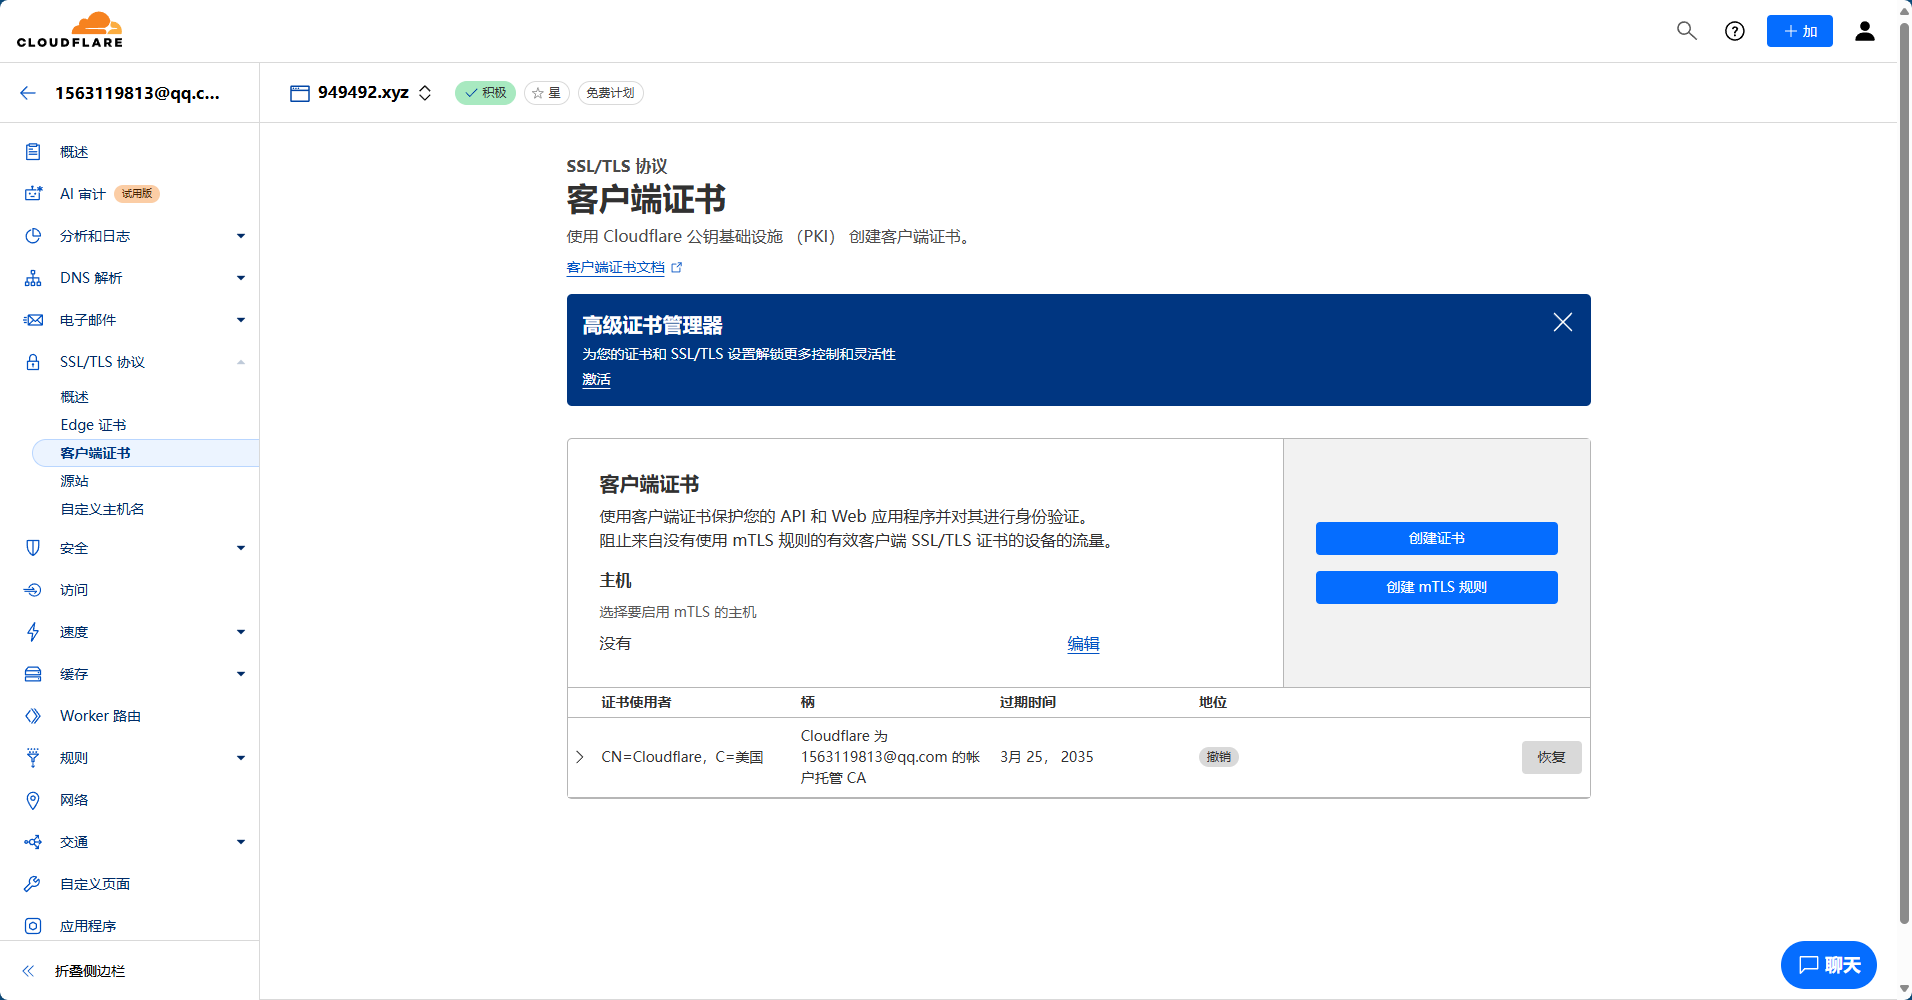Click the 分析和日志 chart icon
The height and width of the screenshot is (1000, 1912).
pyautogui.click(x=33, y=236)
